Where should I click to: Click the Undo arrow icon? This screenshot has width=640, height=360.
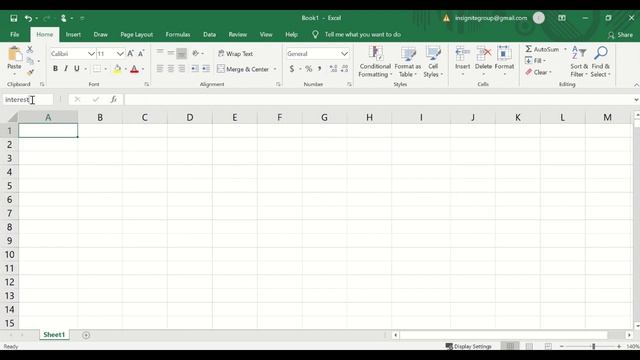[28, 18]
